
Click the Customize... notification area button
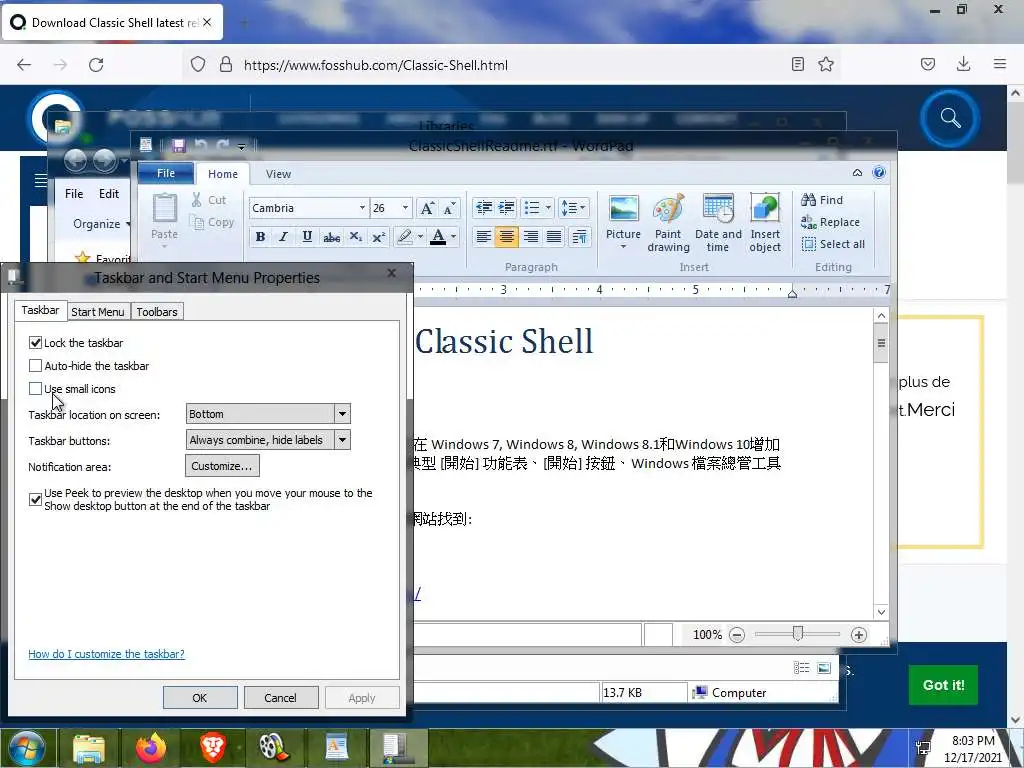(222, 466)
